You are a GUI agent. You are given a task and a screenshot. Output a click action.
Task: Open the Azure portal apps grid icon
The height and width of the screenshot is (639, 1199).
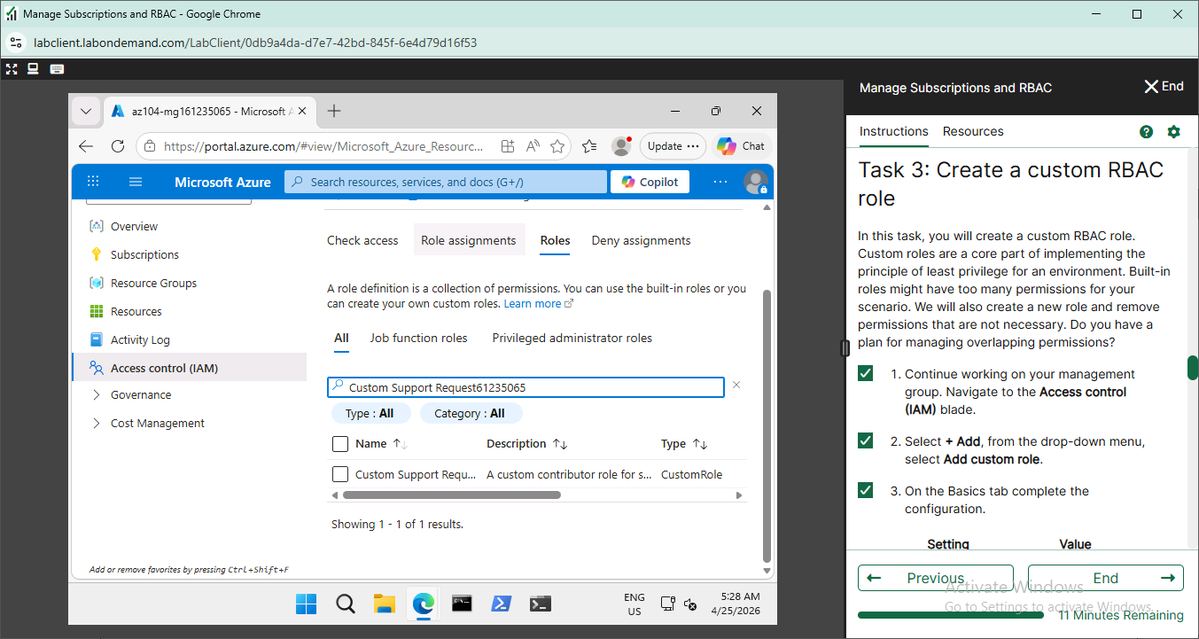click(x=93, y=182)
